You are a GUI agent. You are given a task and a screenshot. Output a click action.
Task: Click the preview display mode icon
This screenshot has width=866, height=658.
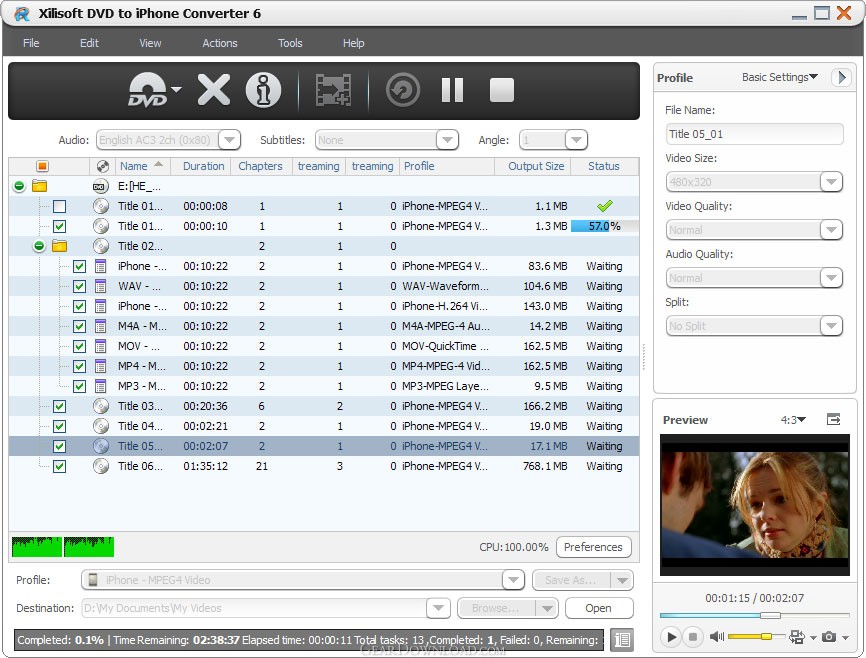coord(796,637)
